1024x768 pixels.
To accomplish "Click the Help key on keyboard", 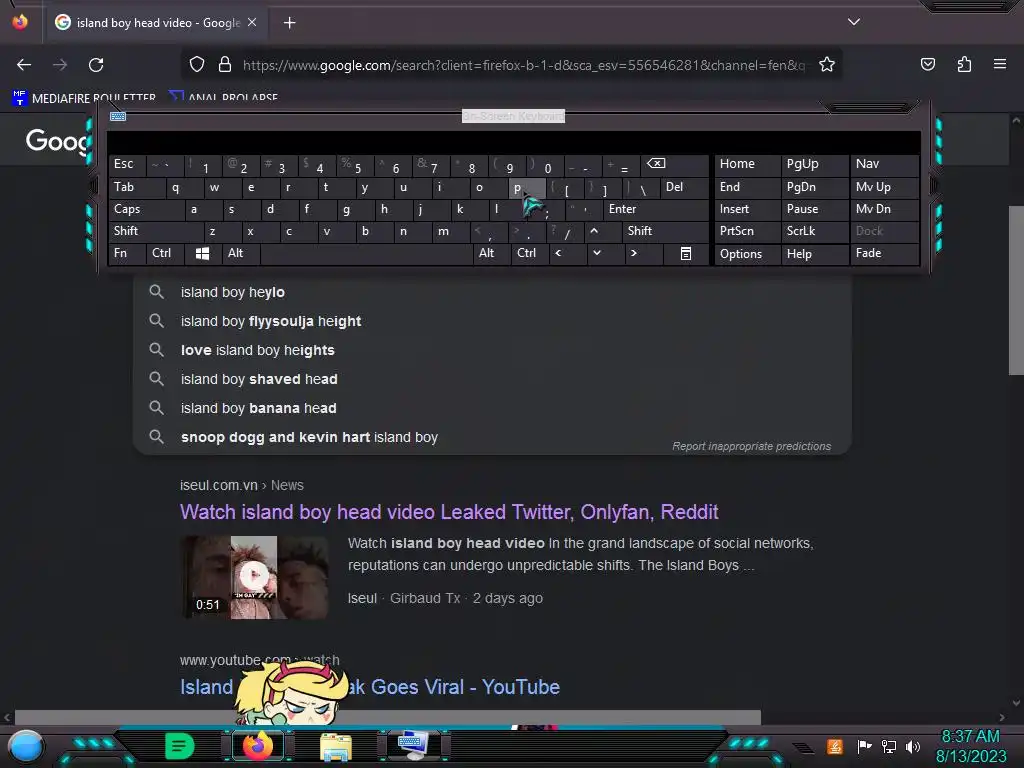I will click(x=814, y=254).
